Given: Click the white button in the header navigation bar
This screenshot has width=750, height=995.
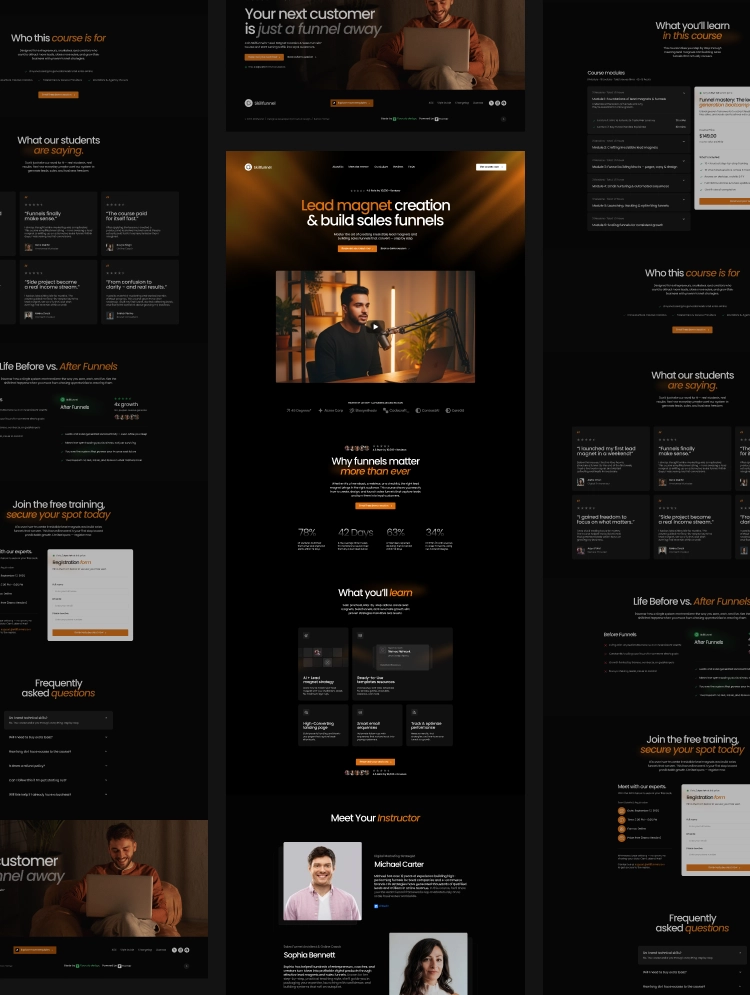Looking at the screenshot, I should (491, 167).
